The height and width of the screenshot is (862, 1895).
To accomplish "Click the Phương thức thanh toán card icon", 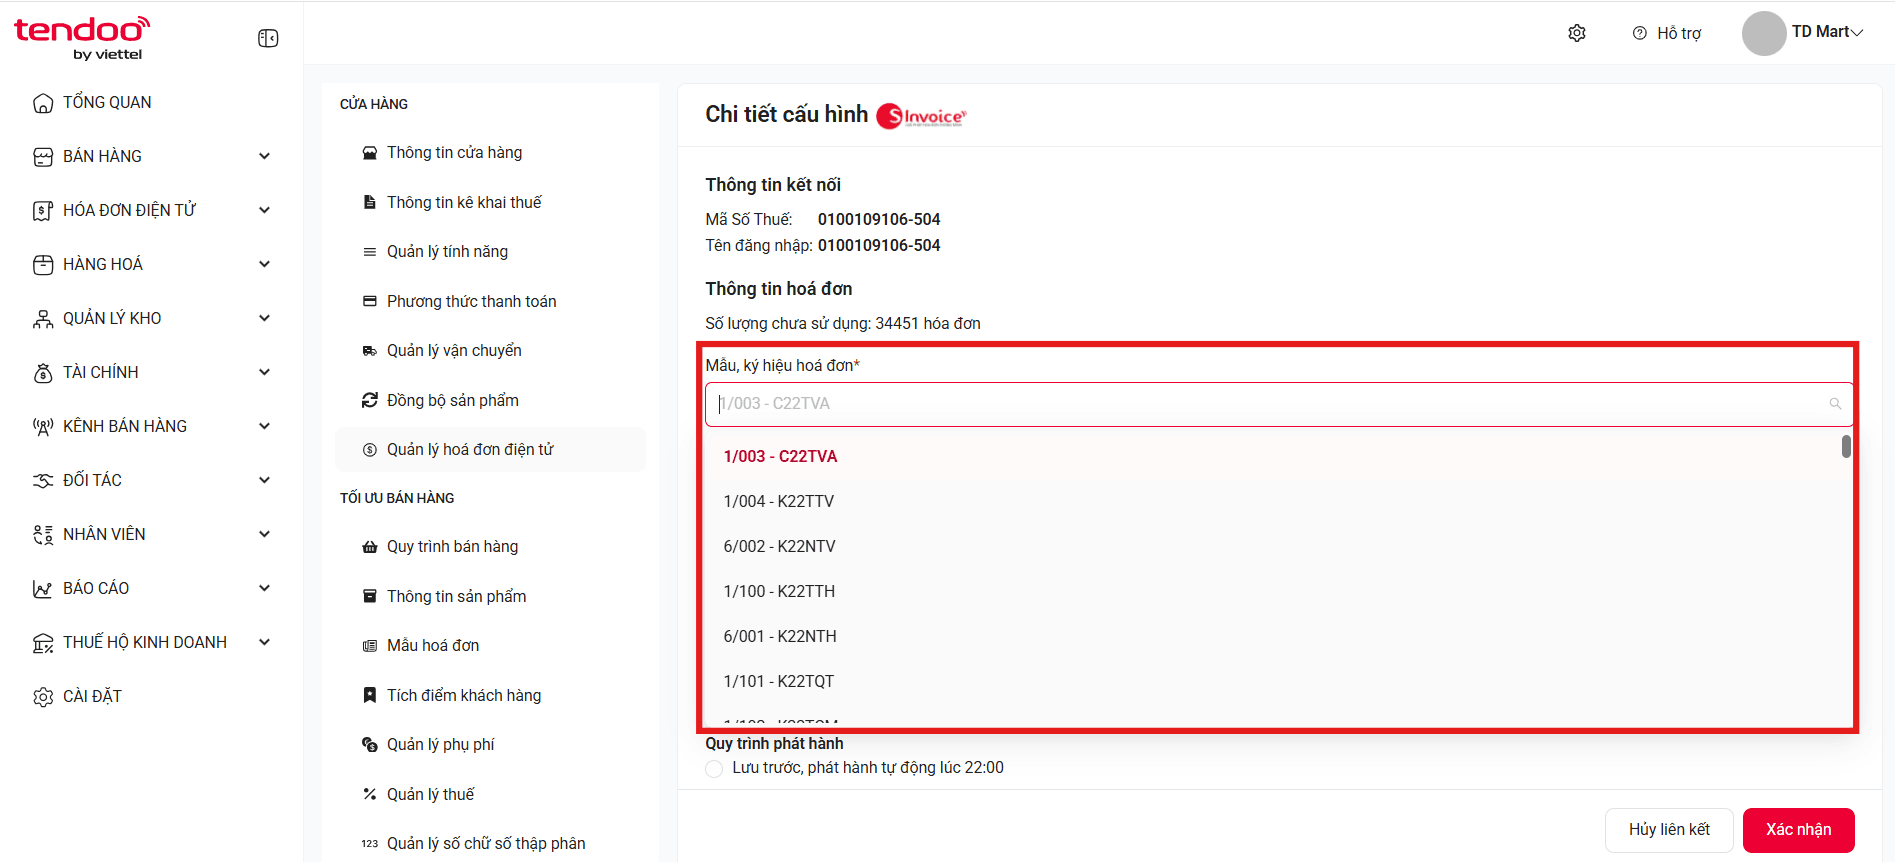I will pos(370,301).
